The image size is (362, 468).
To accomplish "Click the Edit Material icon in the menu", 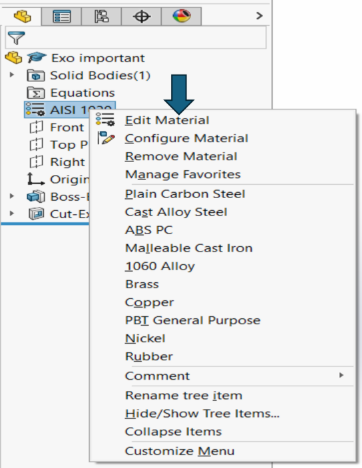I will (105, 120).
